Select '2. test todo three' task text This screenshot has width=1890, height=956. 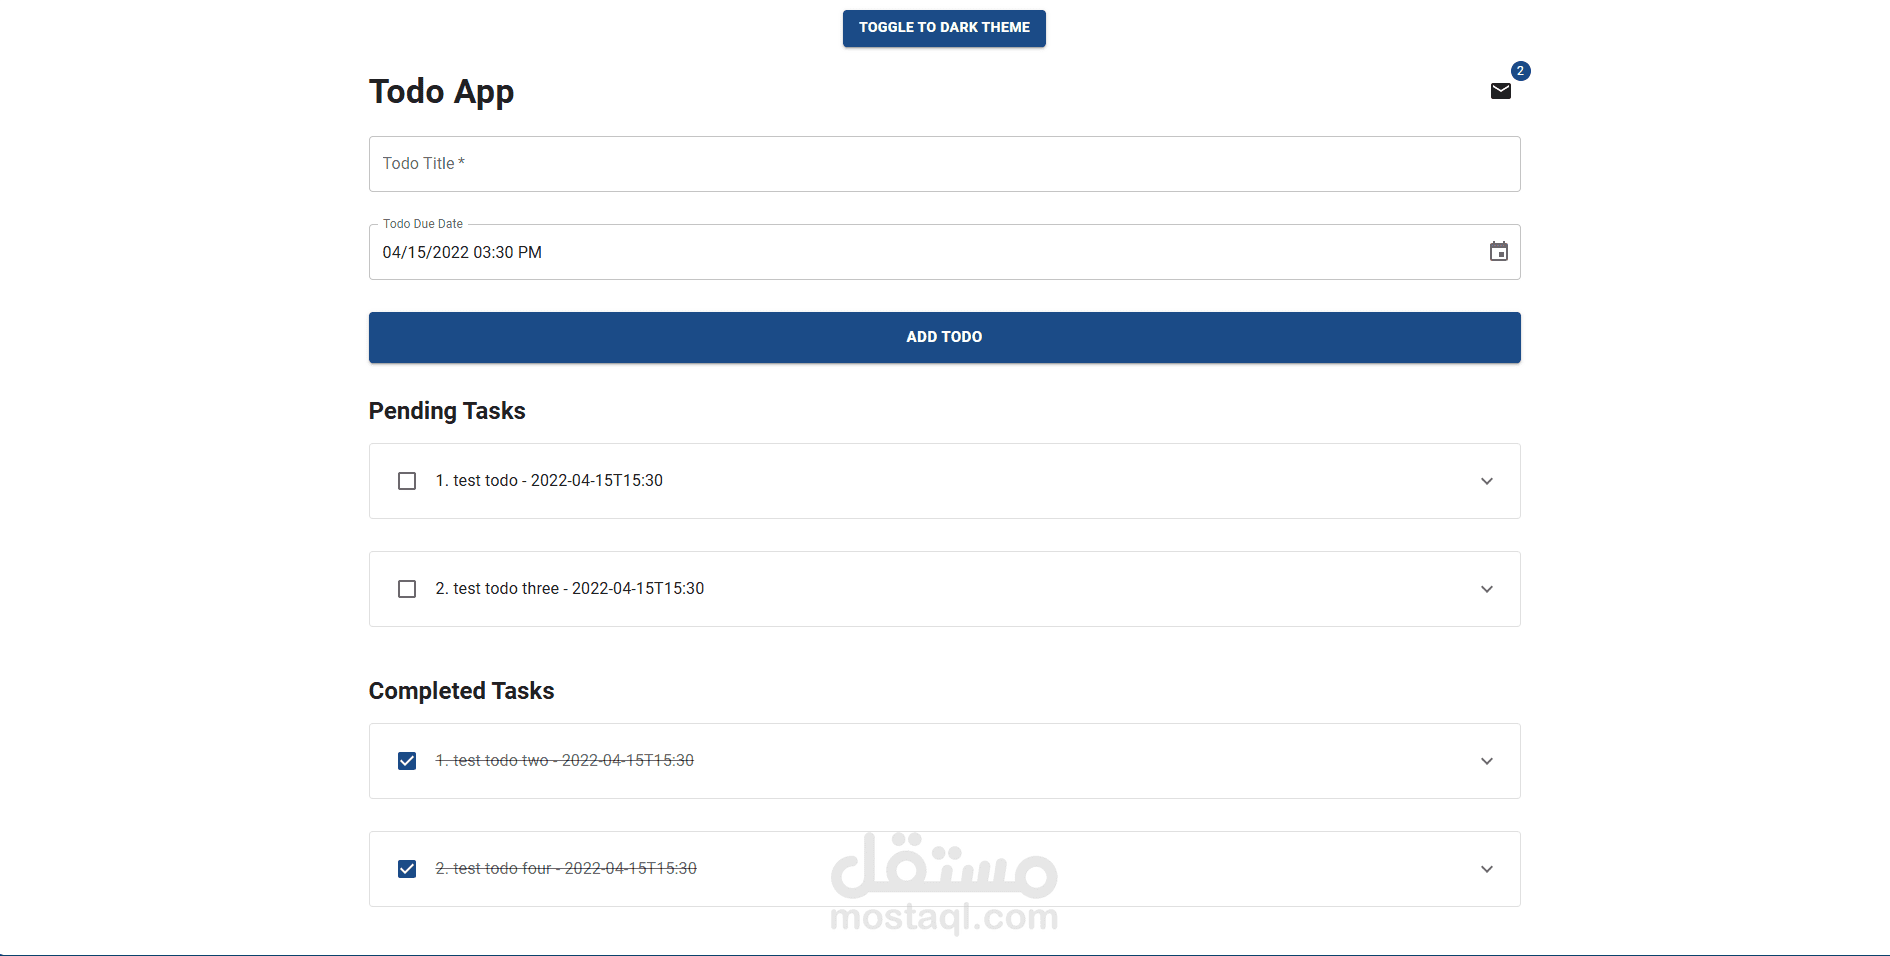click(570, 589)
